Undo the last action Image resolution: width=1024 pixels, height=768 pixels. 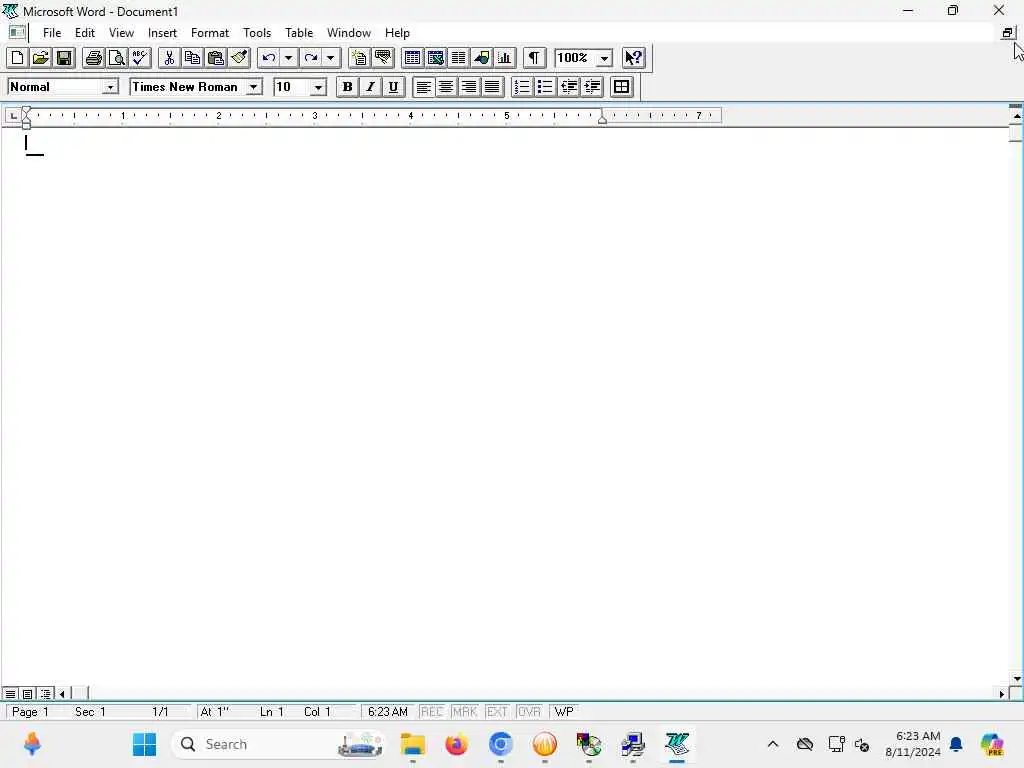click(x=268, y=58)
